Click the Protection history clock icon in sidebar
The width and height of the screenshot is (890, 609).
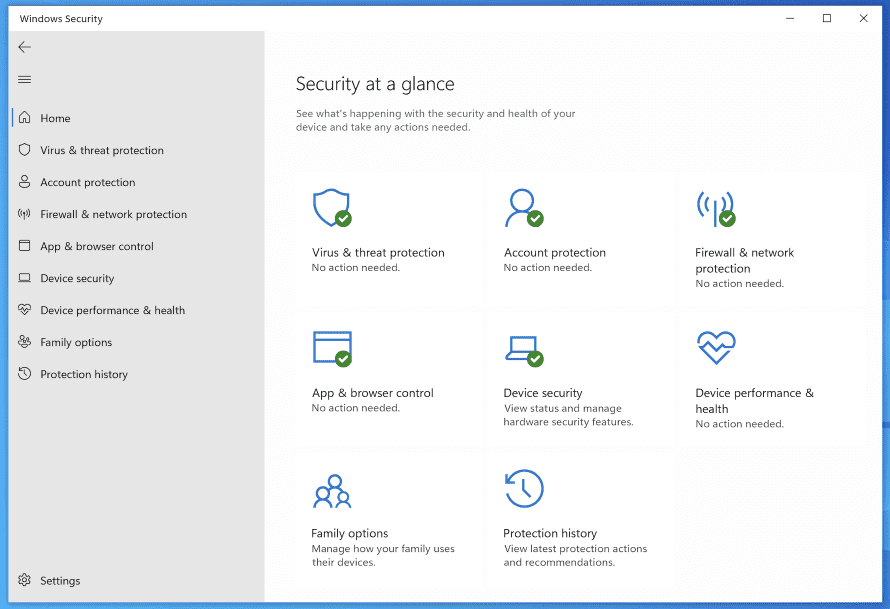[x=24, y=373]
